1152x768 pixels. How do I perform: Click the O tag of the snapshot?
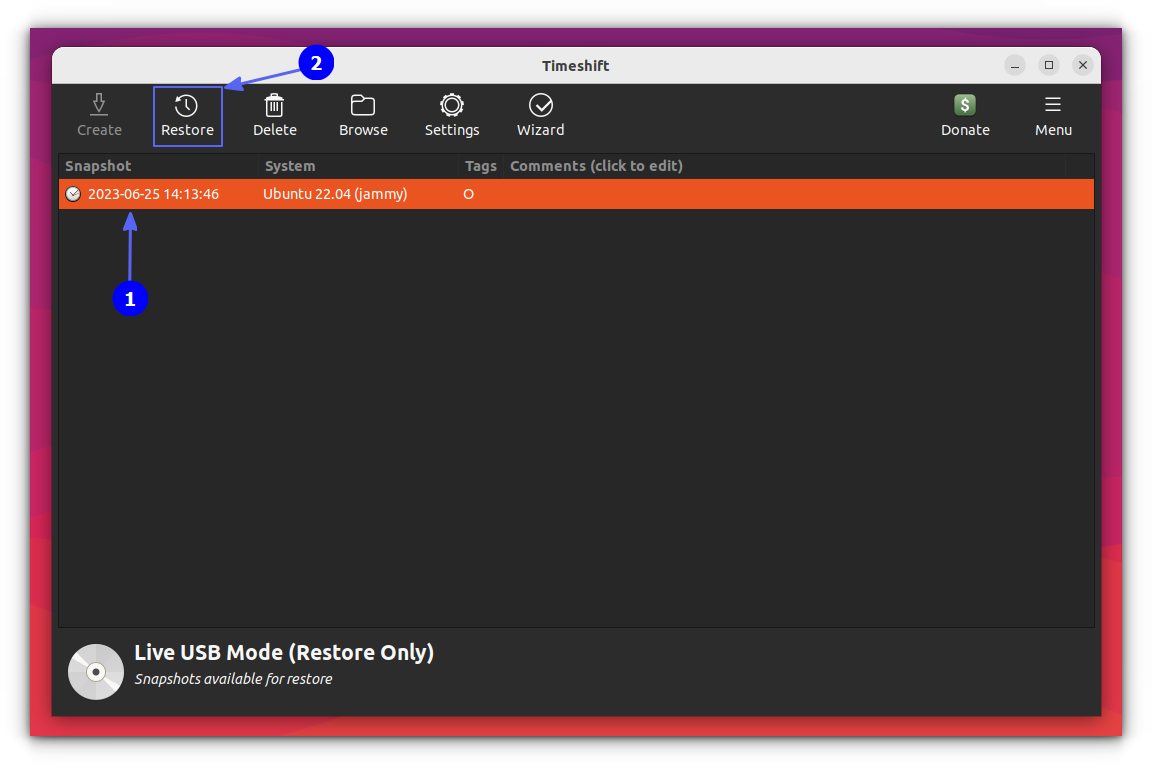point(468,194)
